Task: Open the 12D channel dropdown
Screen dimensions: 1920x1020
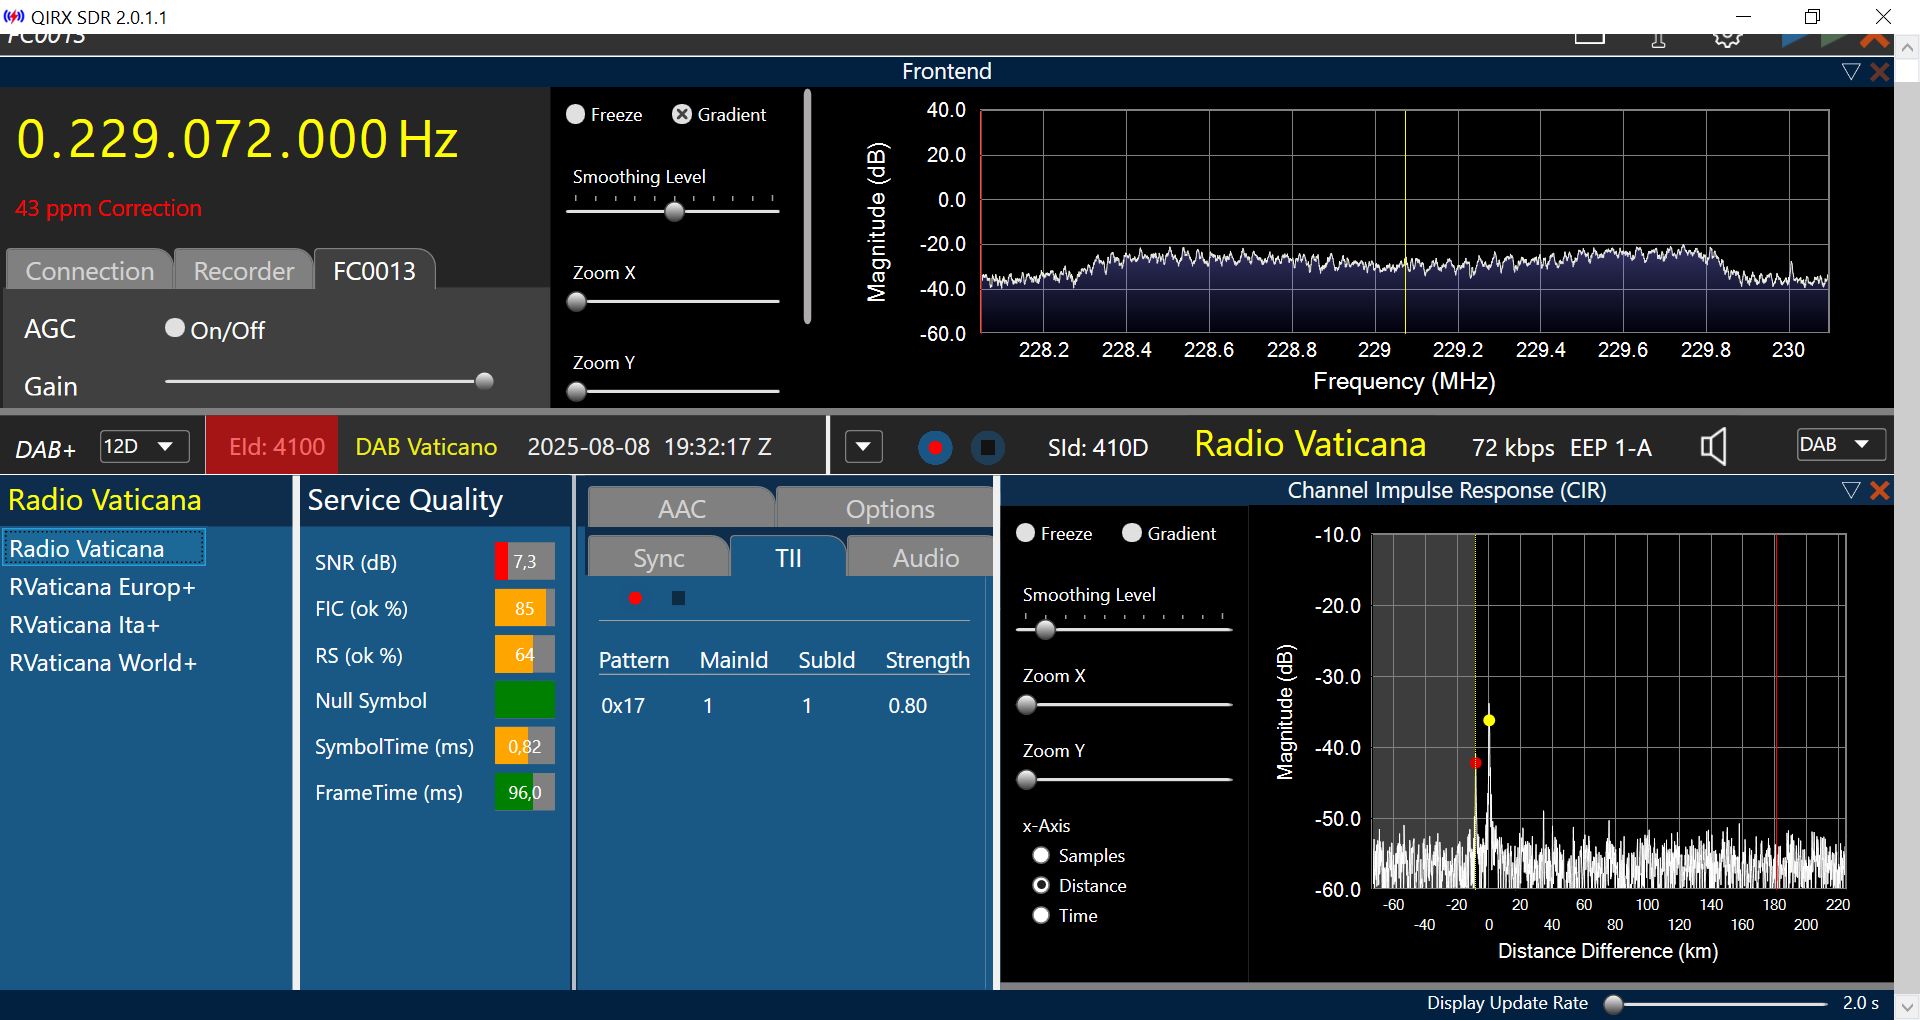Action: [145, 446]
